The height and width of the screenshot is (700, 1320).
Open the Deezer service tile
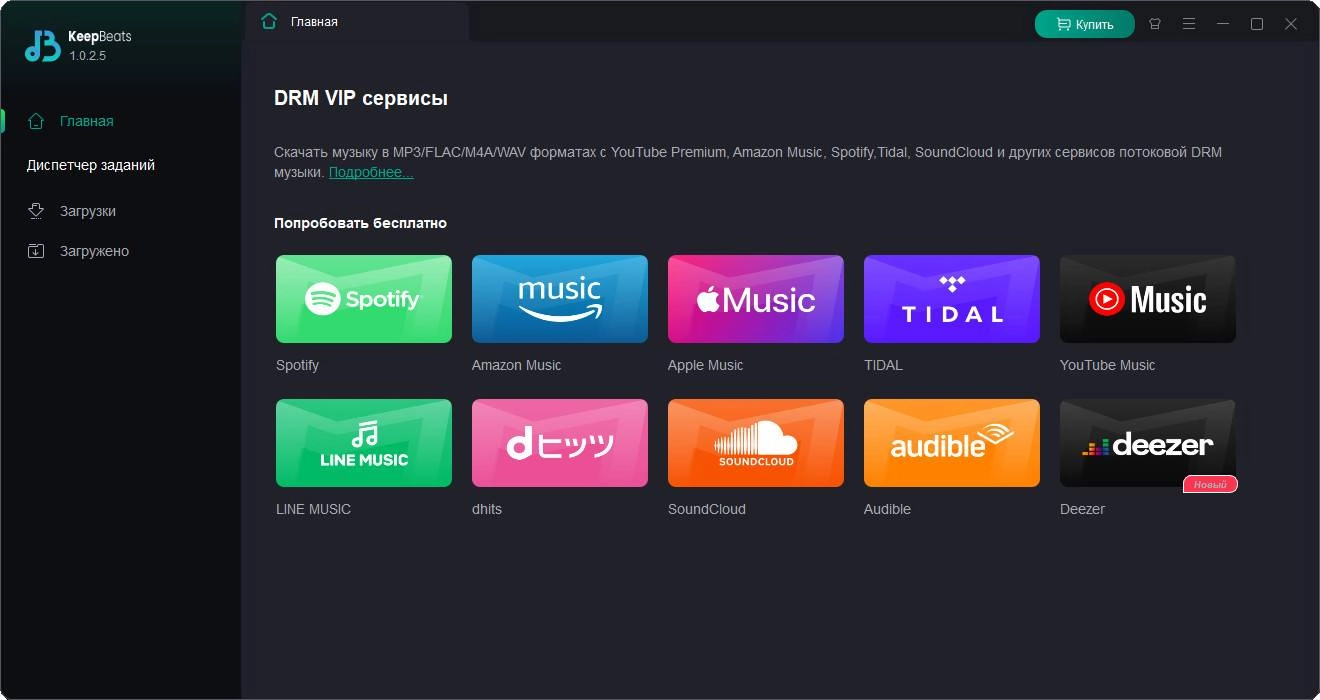[x=1148, y=443]
